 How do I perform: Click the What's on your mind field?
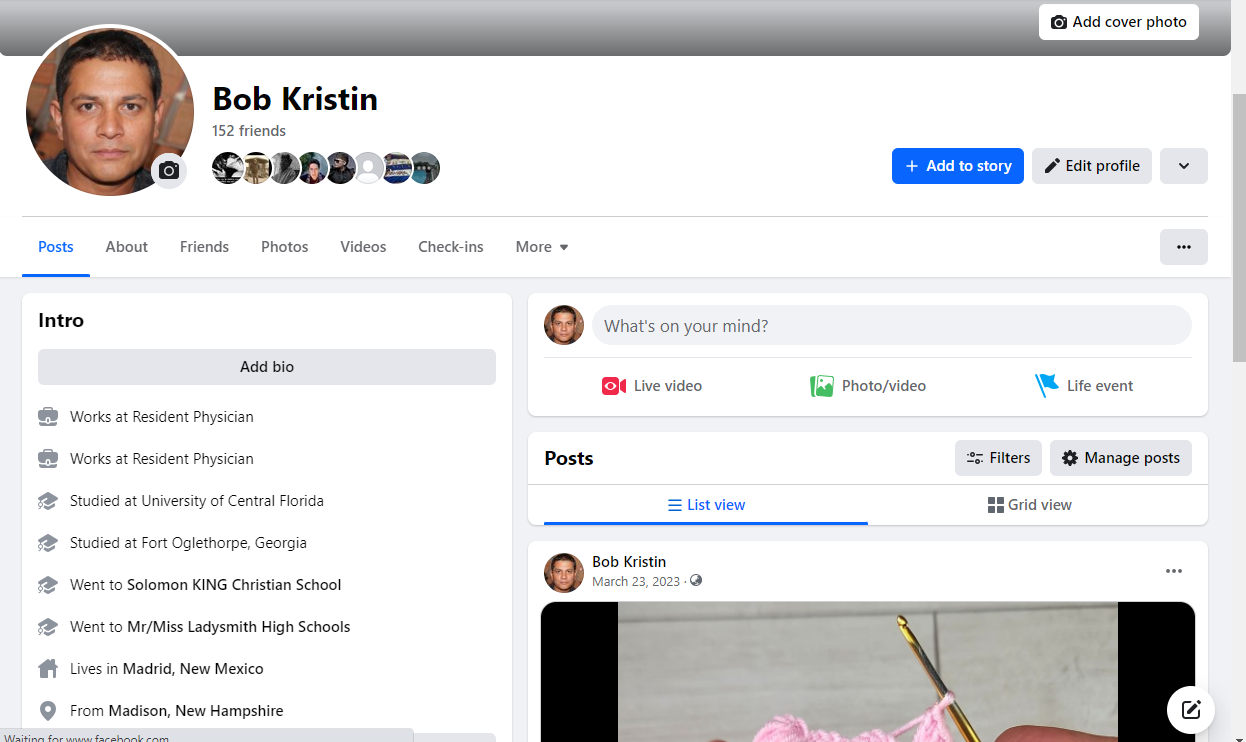[x=892, y=326]
